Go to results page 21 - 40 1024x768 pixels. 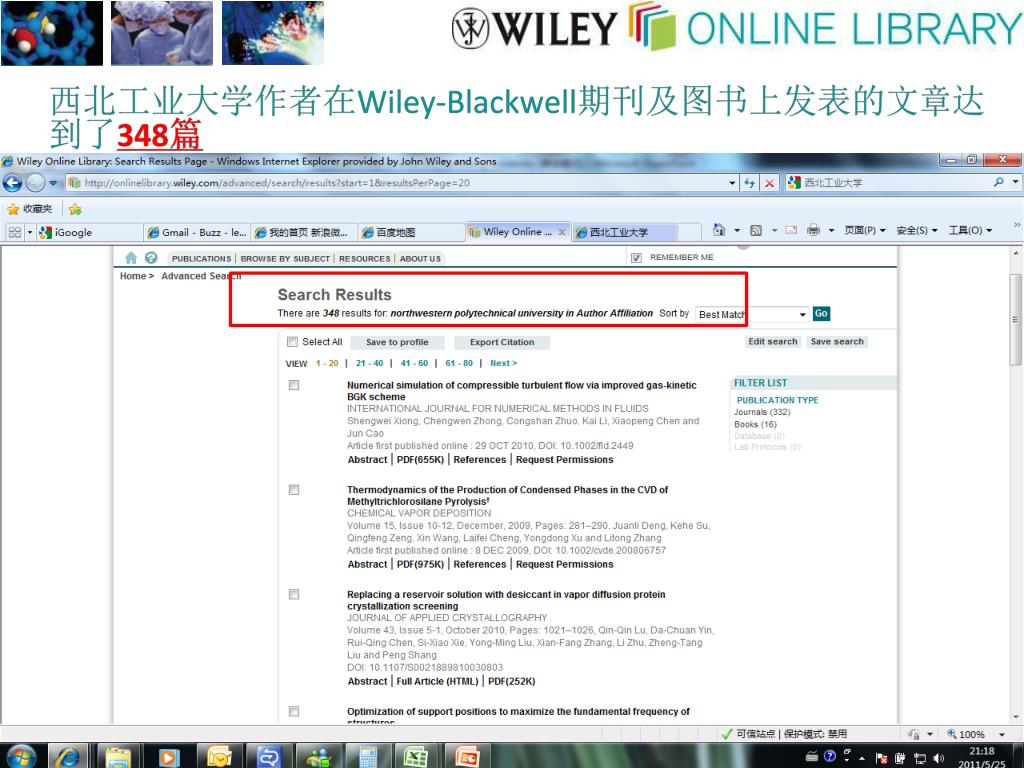370,363
